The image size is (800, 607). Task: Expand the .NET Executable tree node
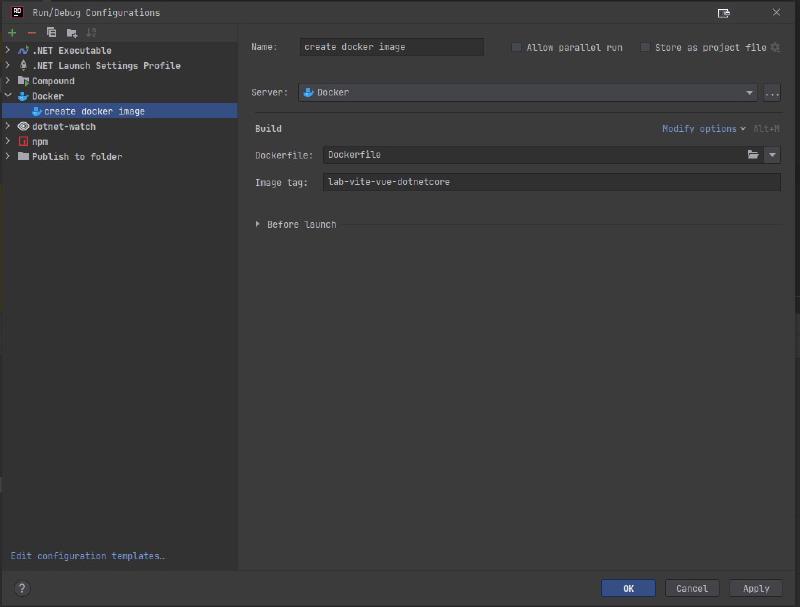point(8,50)
